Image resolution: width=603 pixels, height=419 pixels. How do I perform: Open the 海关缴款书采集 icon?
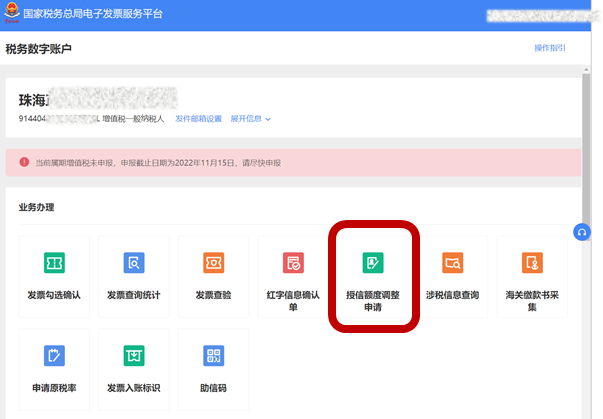point(532,263)
